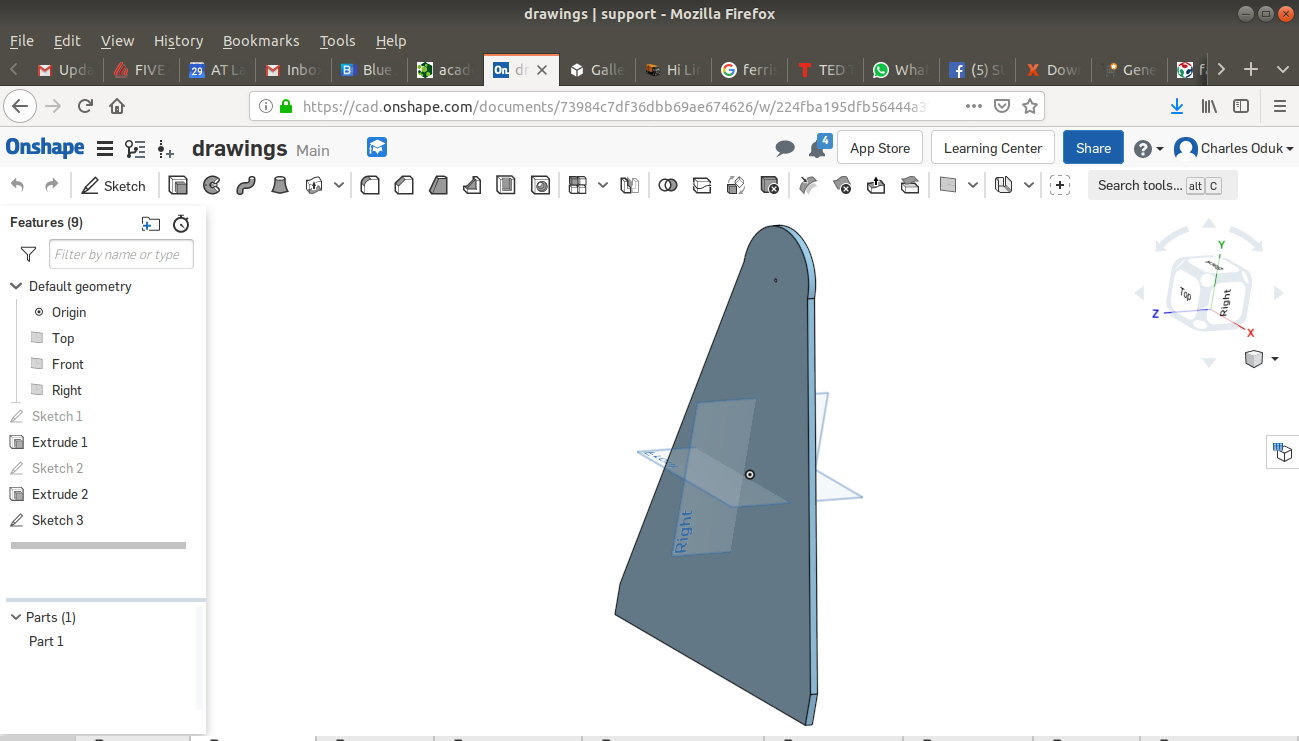The image size is (1299, 741).
Task: Click the feature list rollback bar
Action: (x=98, y=545)
